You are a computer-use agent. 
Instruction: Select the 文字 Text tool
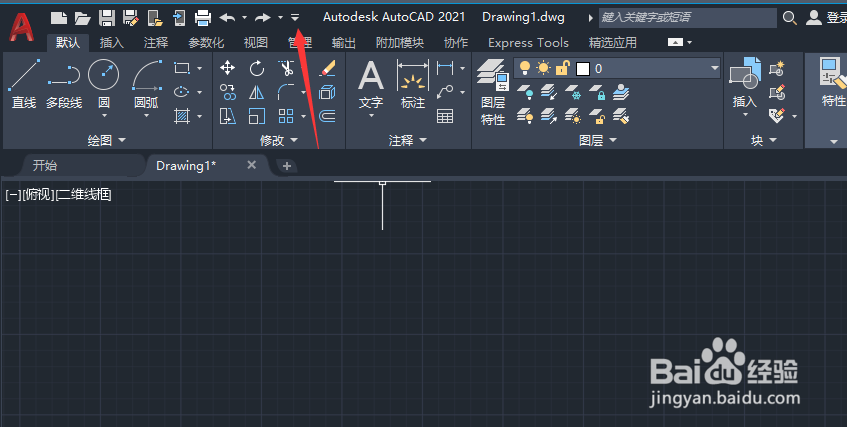click(371, 85)
